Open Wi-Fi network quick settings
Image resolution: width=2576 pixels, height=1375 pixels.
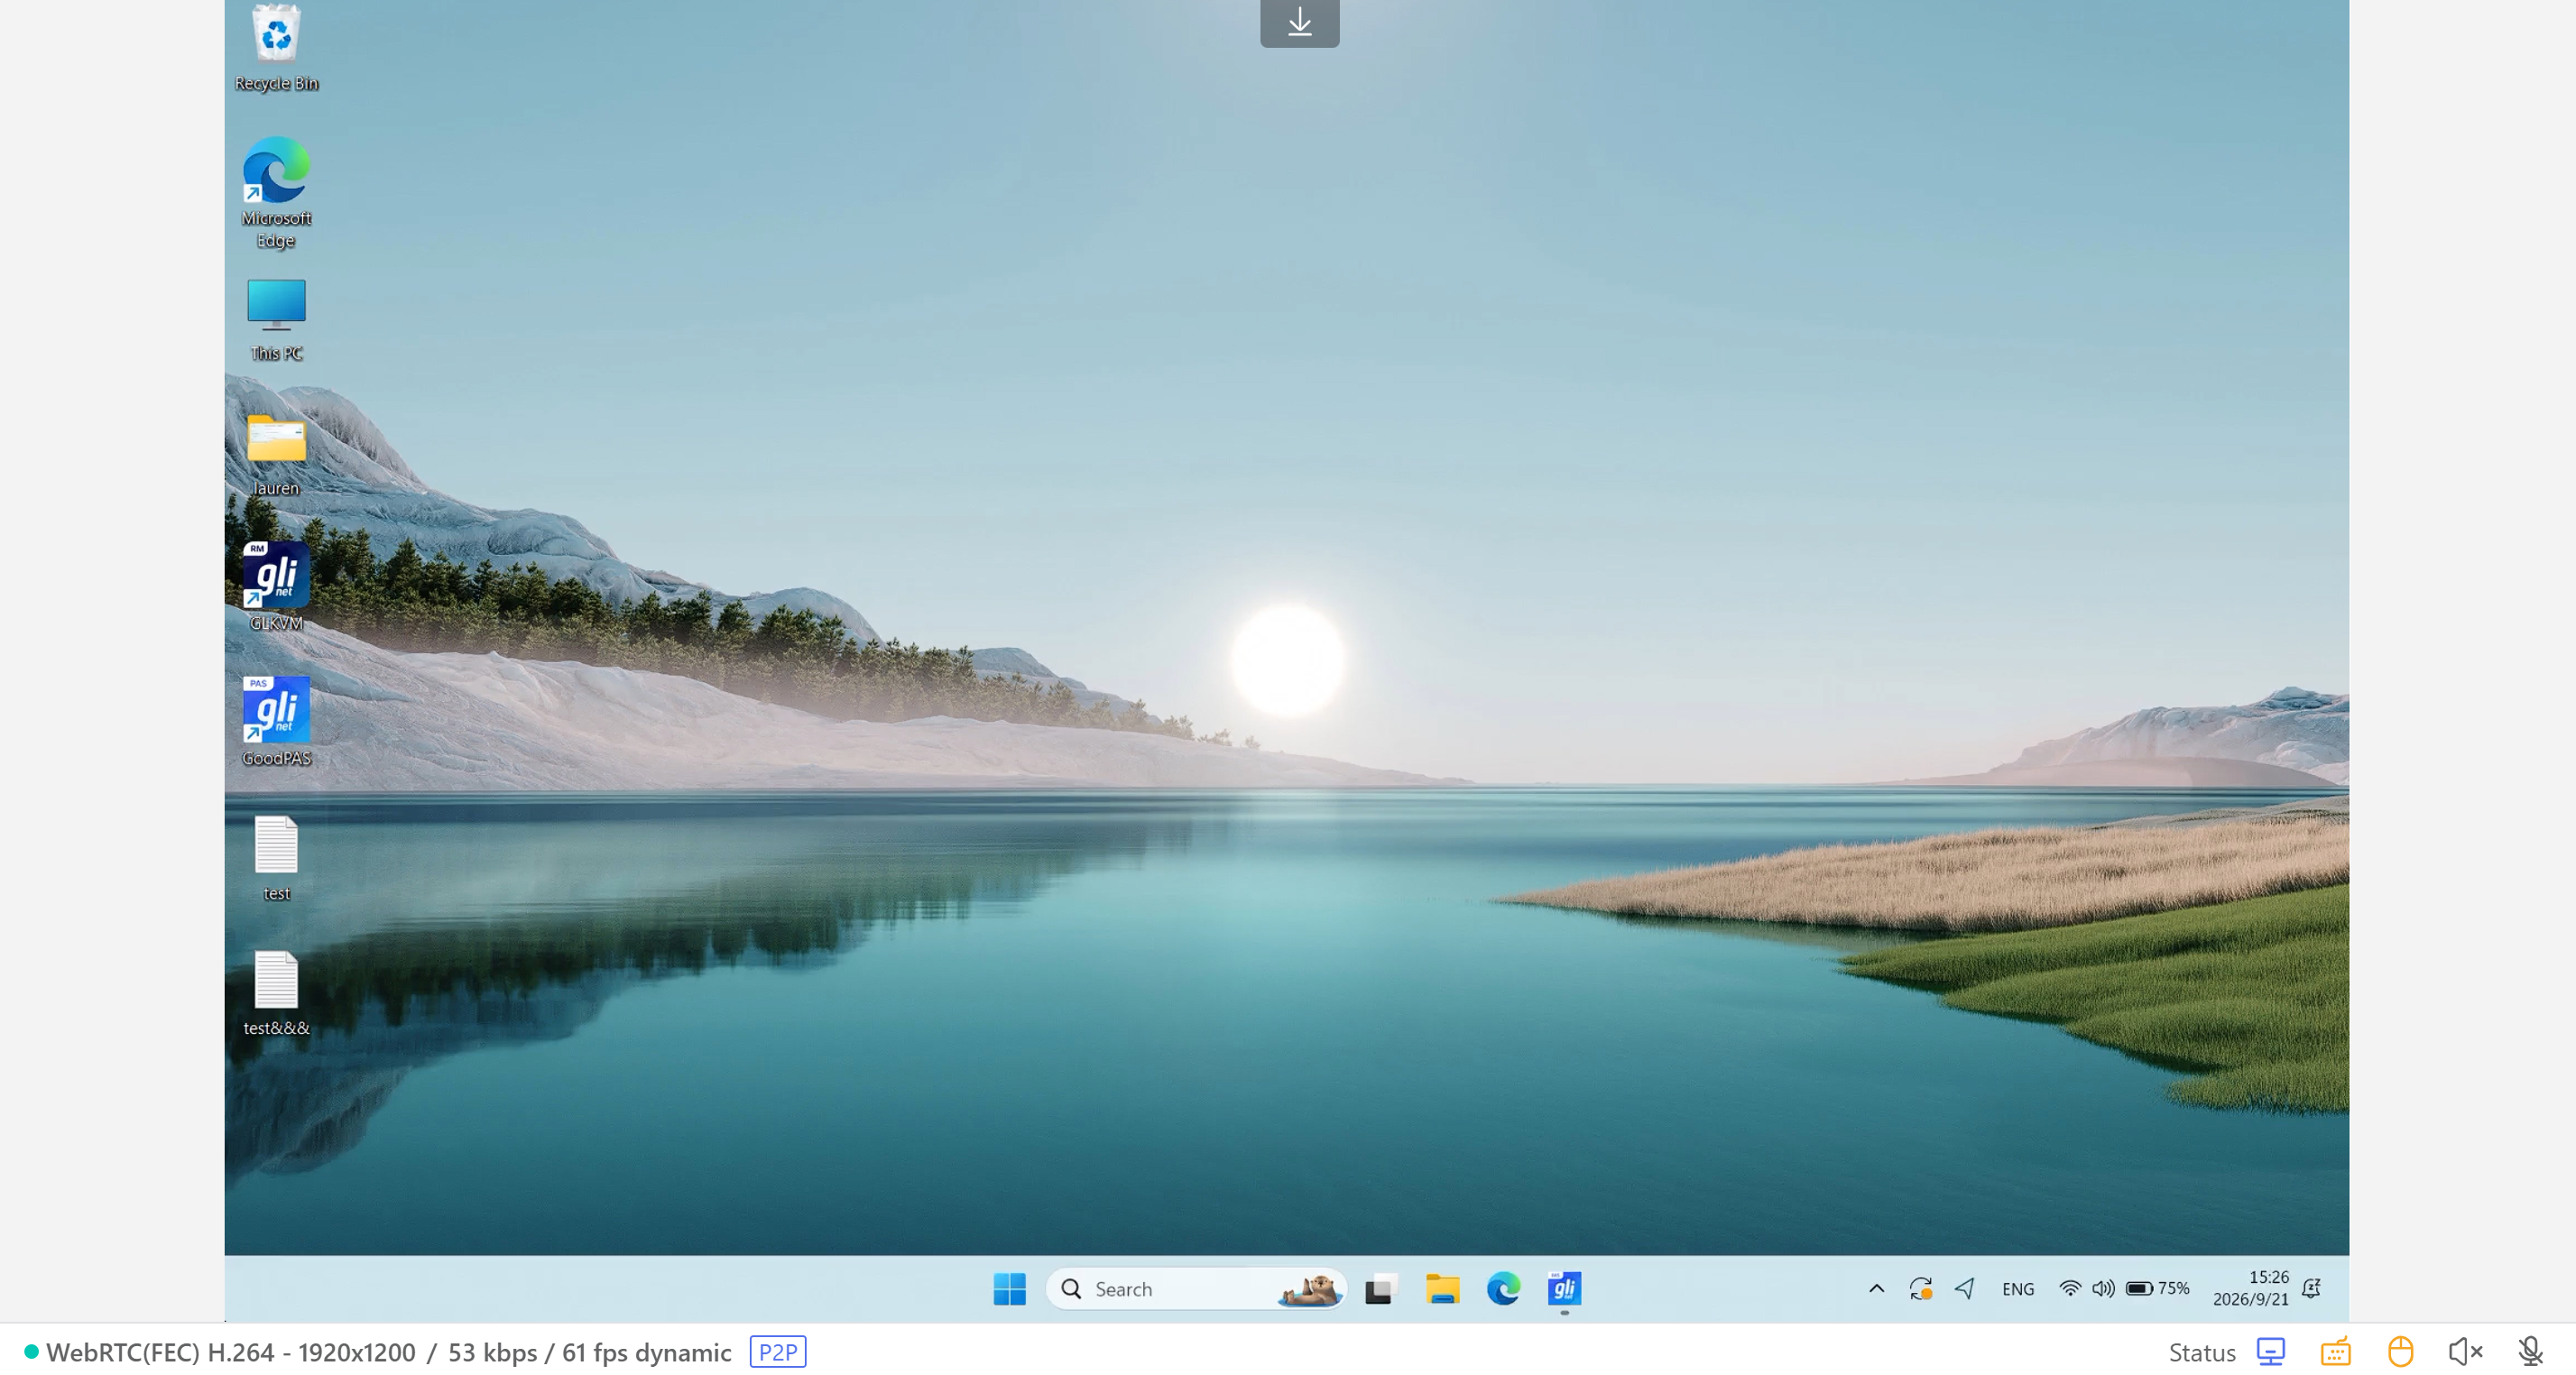click(x=2069, y=1288)
